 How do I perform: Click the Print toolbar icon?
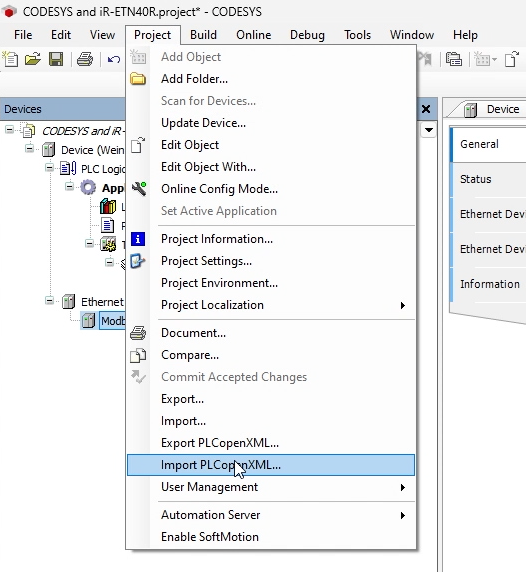coord(85,59)
